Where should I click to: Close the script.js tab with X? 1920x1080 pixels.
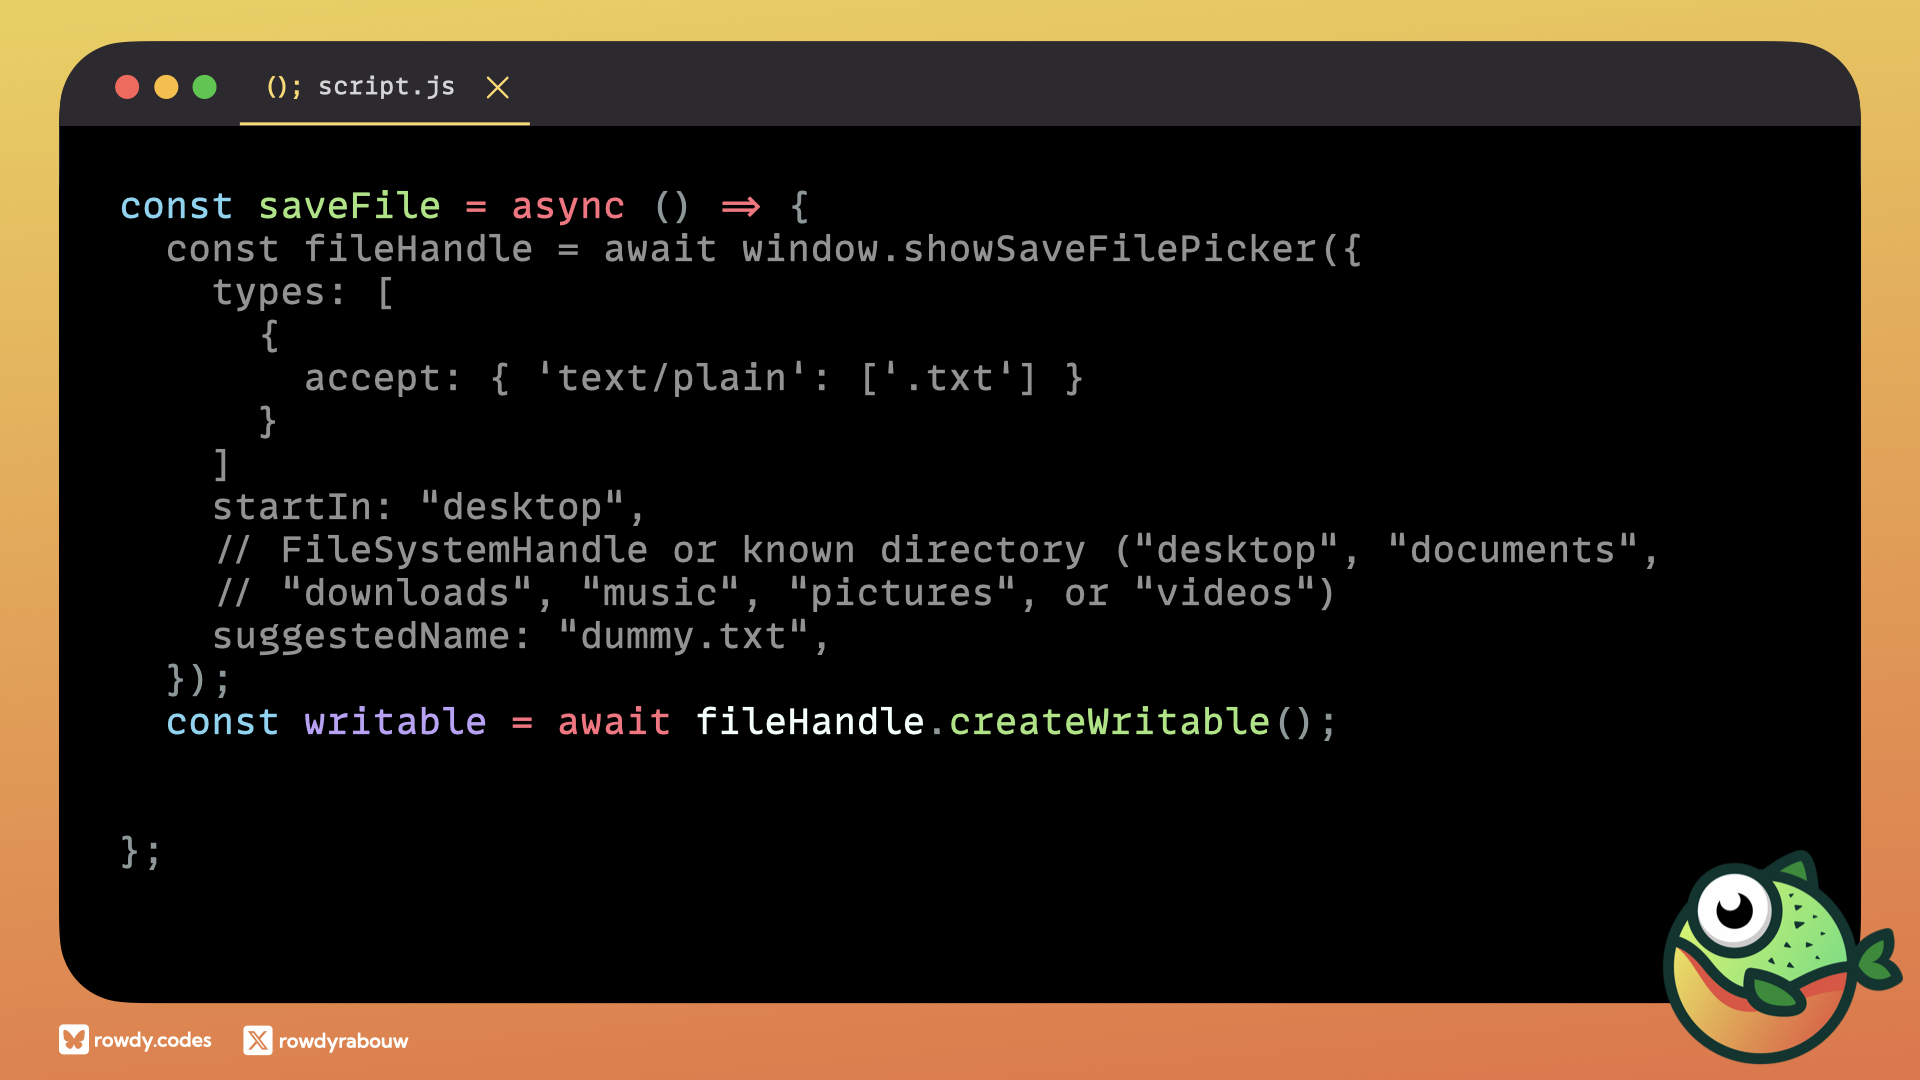click(497, 88)
